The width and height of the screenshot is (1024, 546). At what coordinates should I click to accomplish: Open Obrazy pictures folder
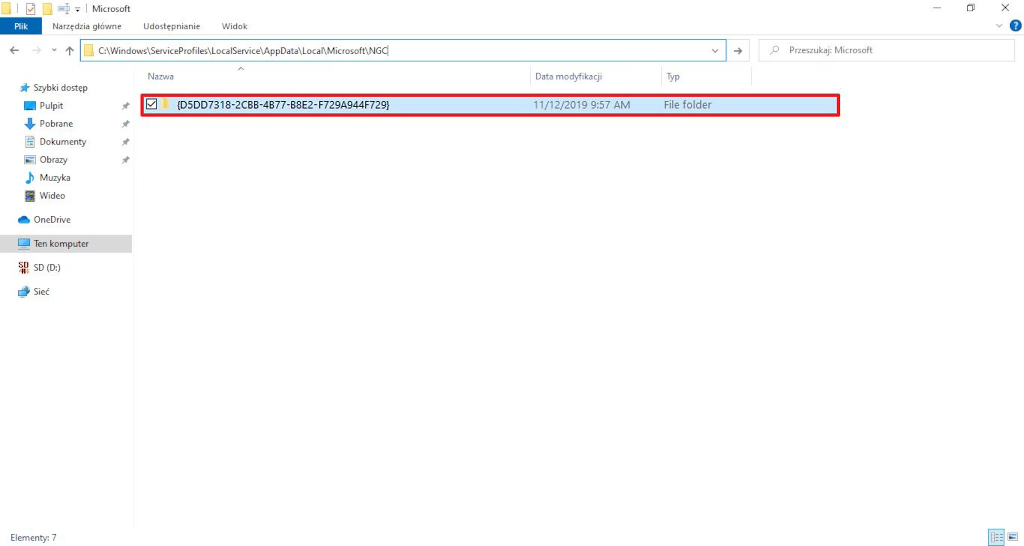coord(54,159)
